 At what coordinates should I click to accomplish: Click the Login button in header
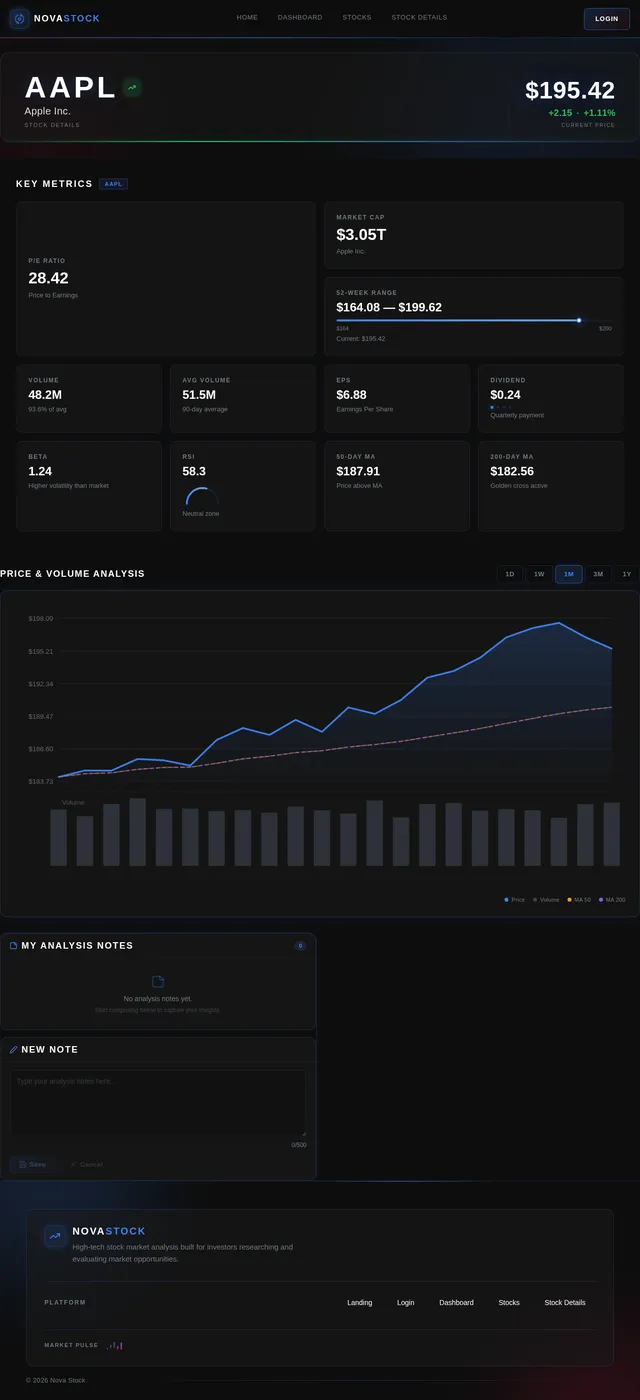click(607, 19)
